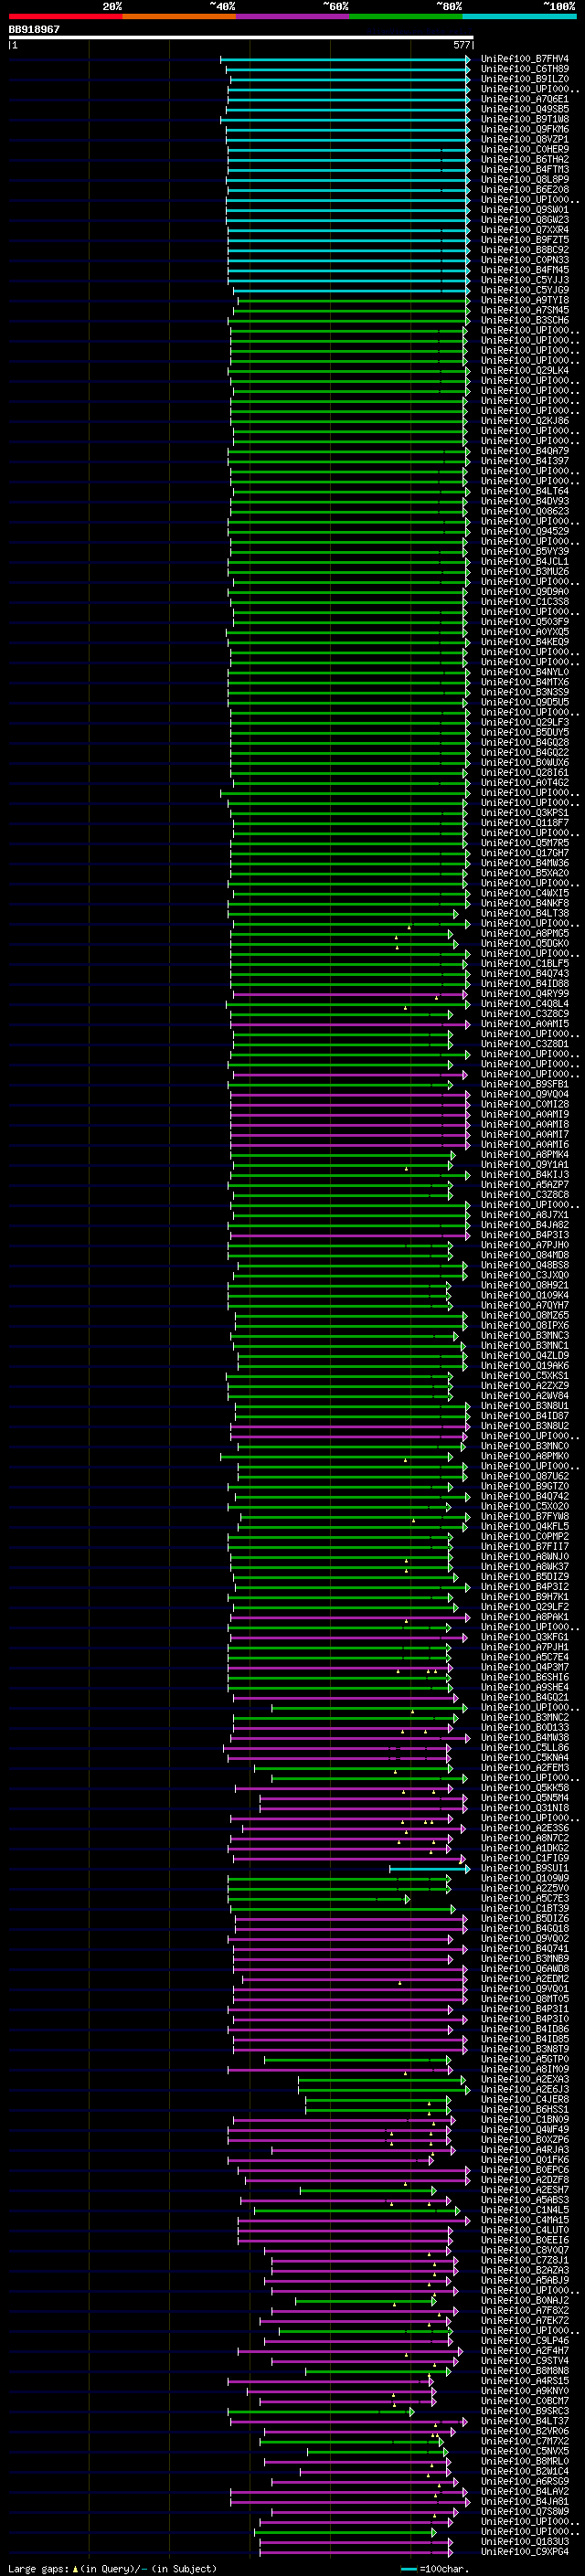Select the UniRef100_A8J7X1 hit

pyautogui.click(x=525, y=1215)
